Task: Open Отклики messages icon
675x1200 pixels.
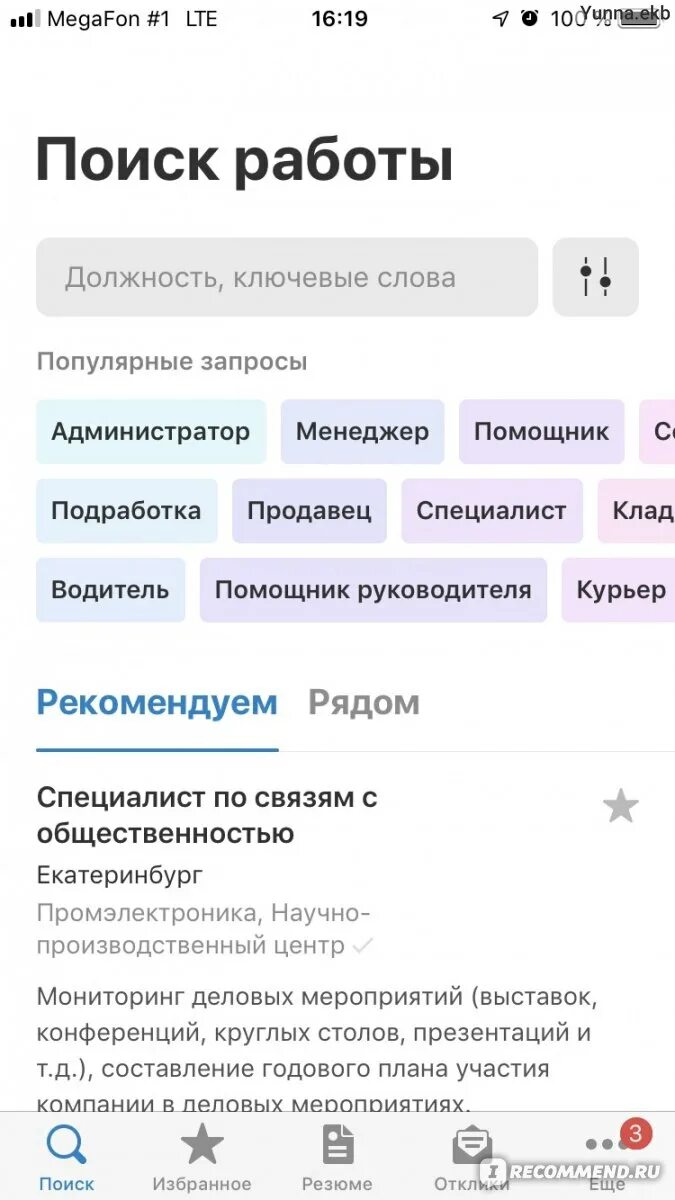Action: click(472, 1146)
